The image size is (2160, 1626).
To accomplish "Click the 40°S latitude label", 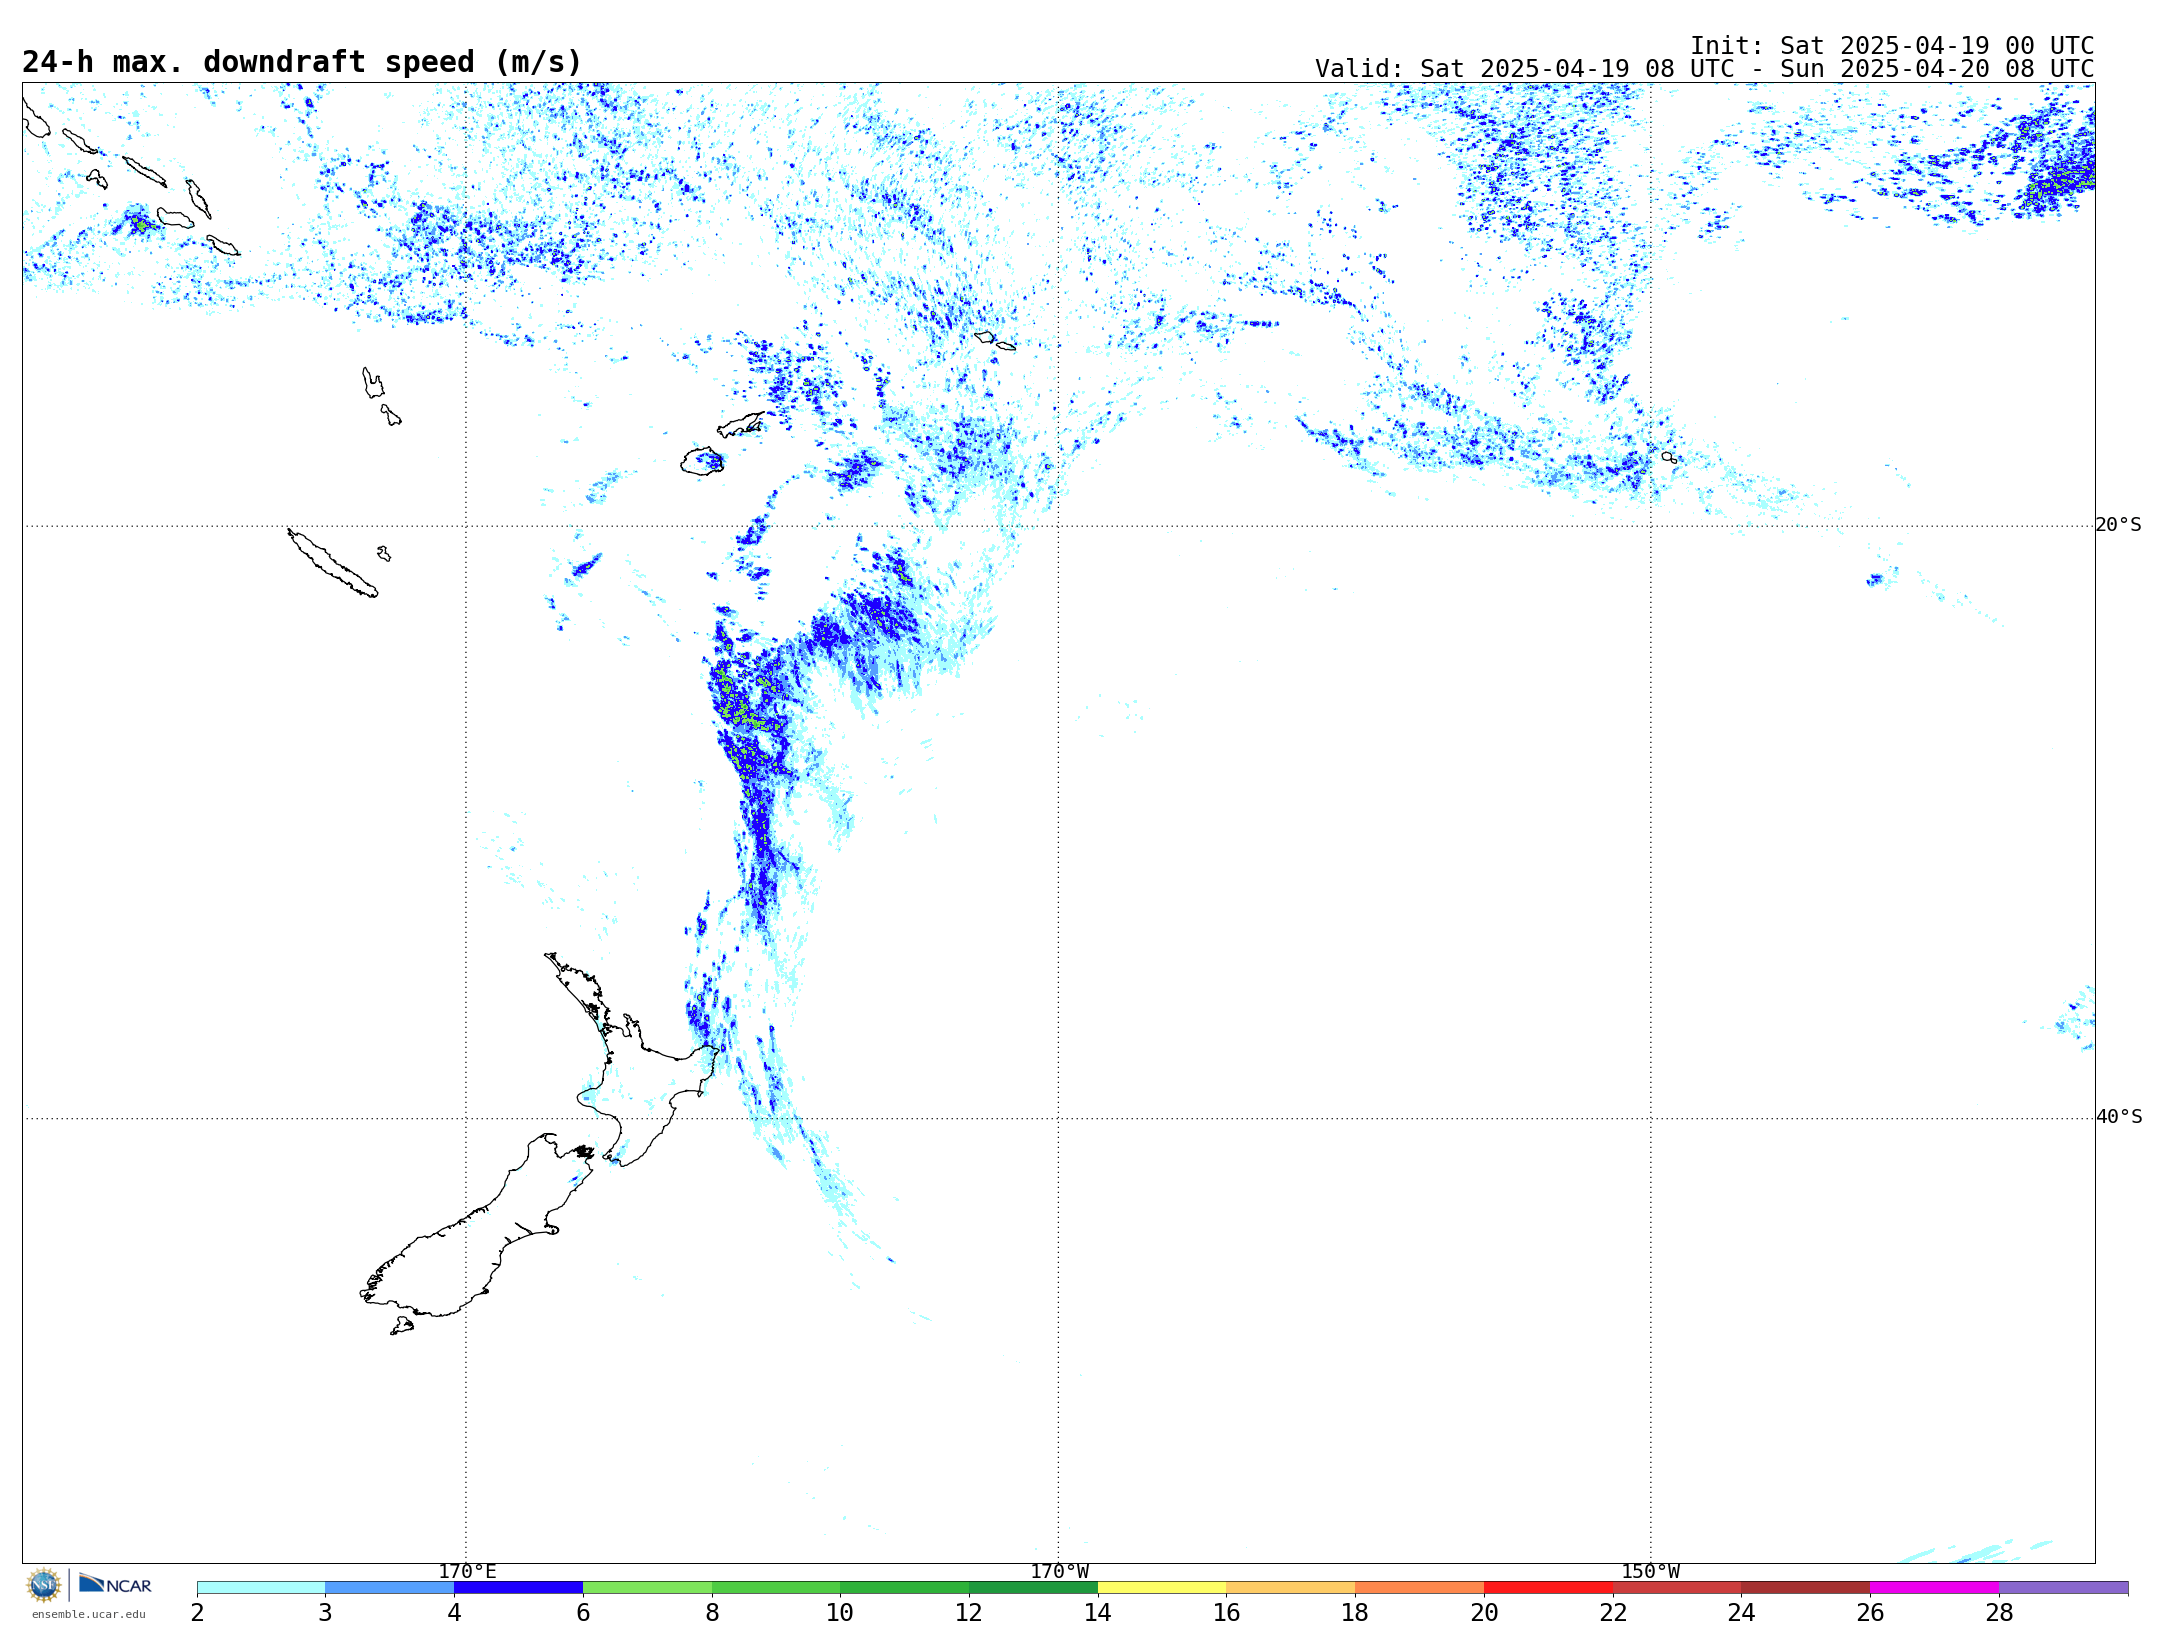I will click(2118, 1117).
